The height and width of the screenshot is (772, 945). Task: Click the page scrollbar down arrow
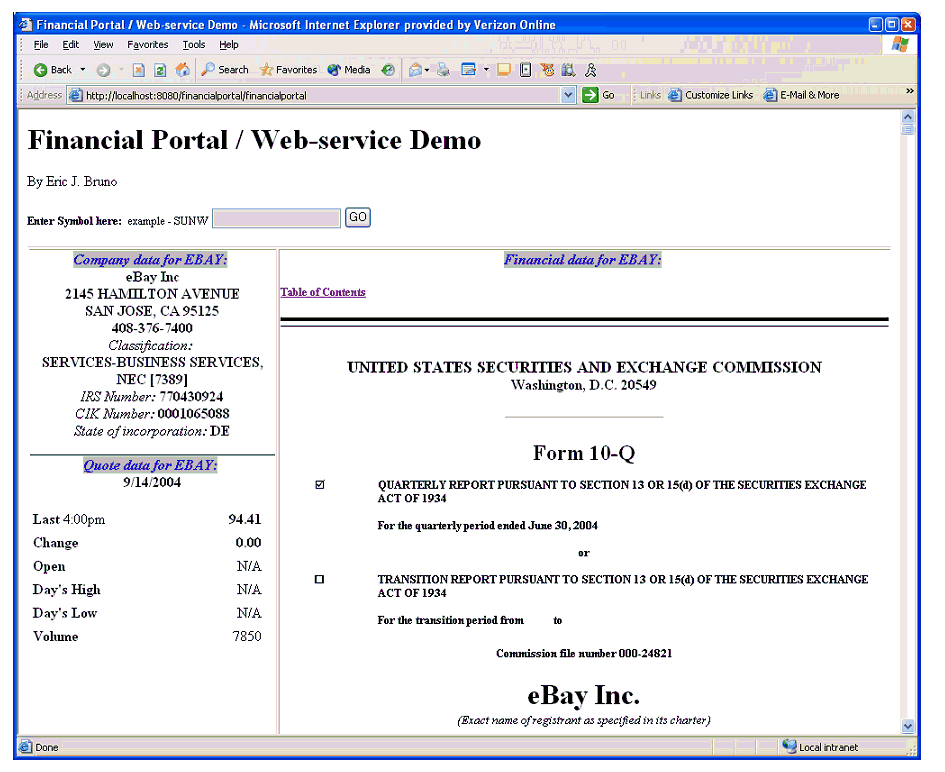click(908, 726)
